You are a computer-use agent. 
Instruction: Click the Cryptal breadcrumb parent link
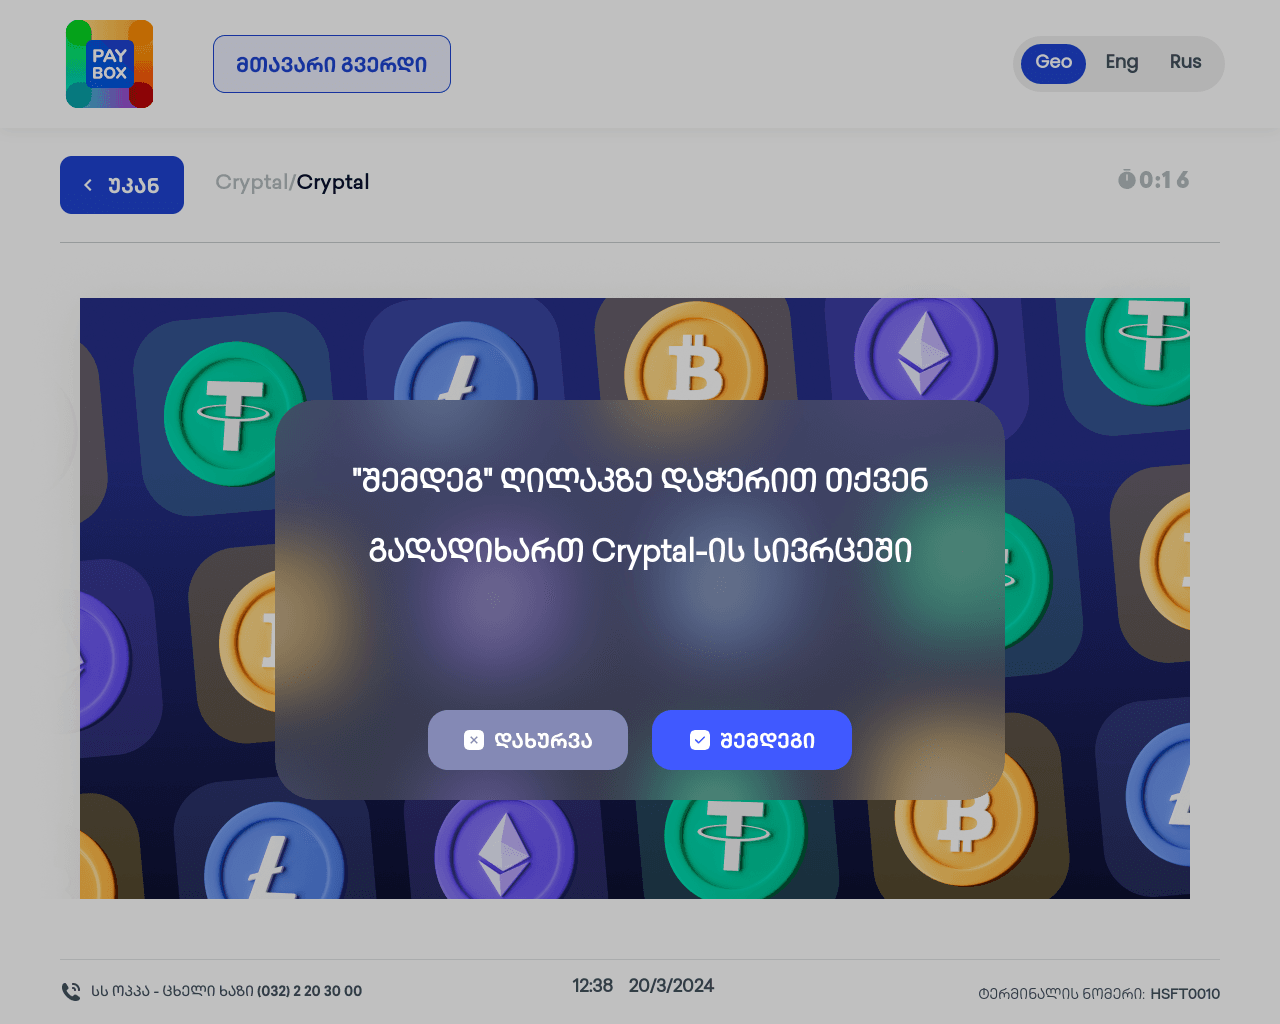[x=251, y=182]
